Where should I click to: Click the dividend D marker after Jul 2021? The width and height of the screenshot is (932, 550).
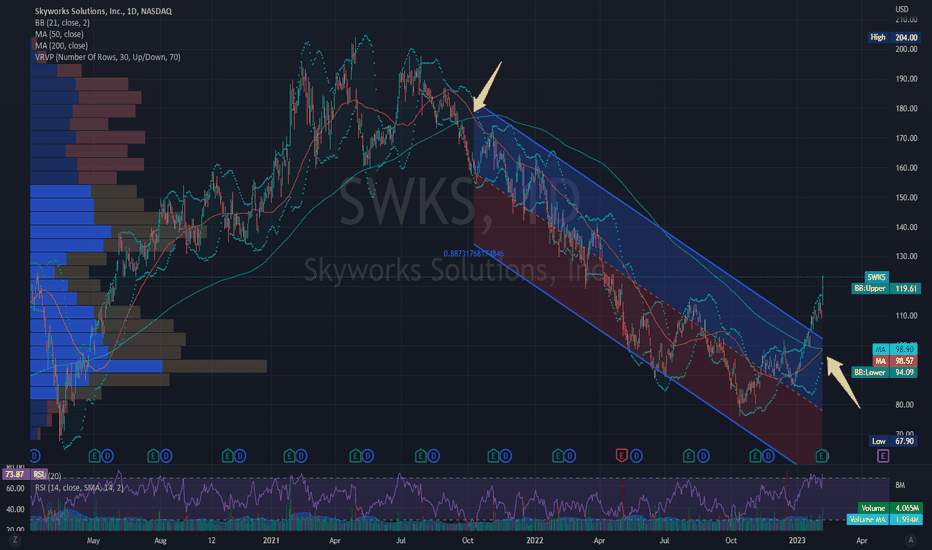coord(433,456)
